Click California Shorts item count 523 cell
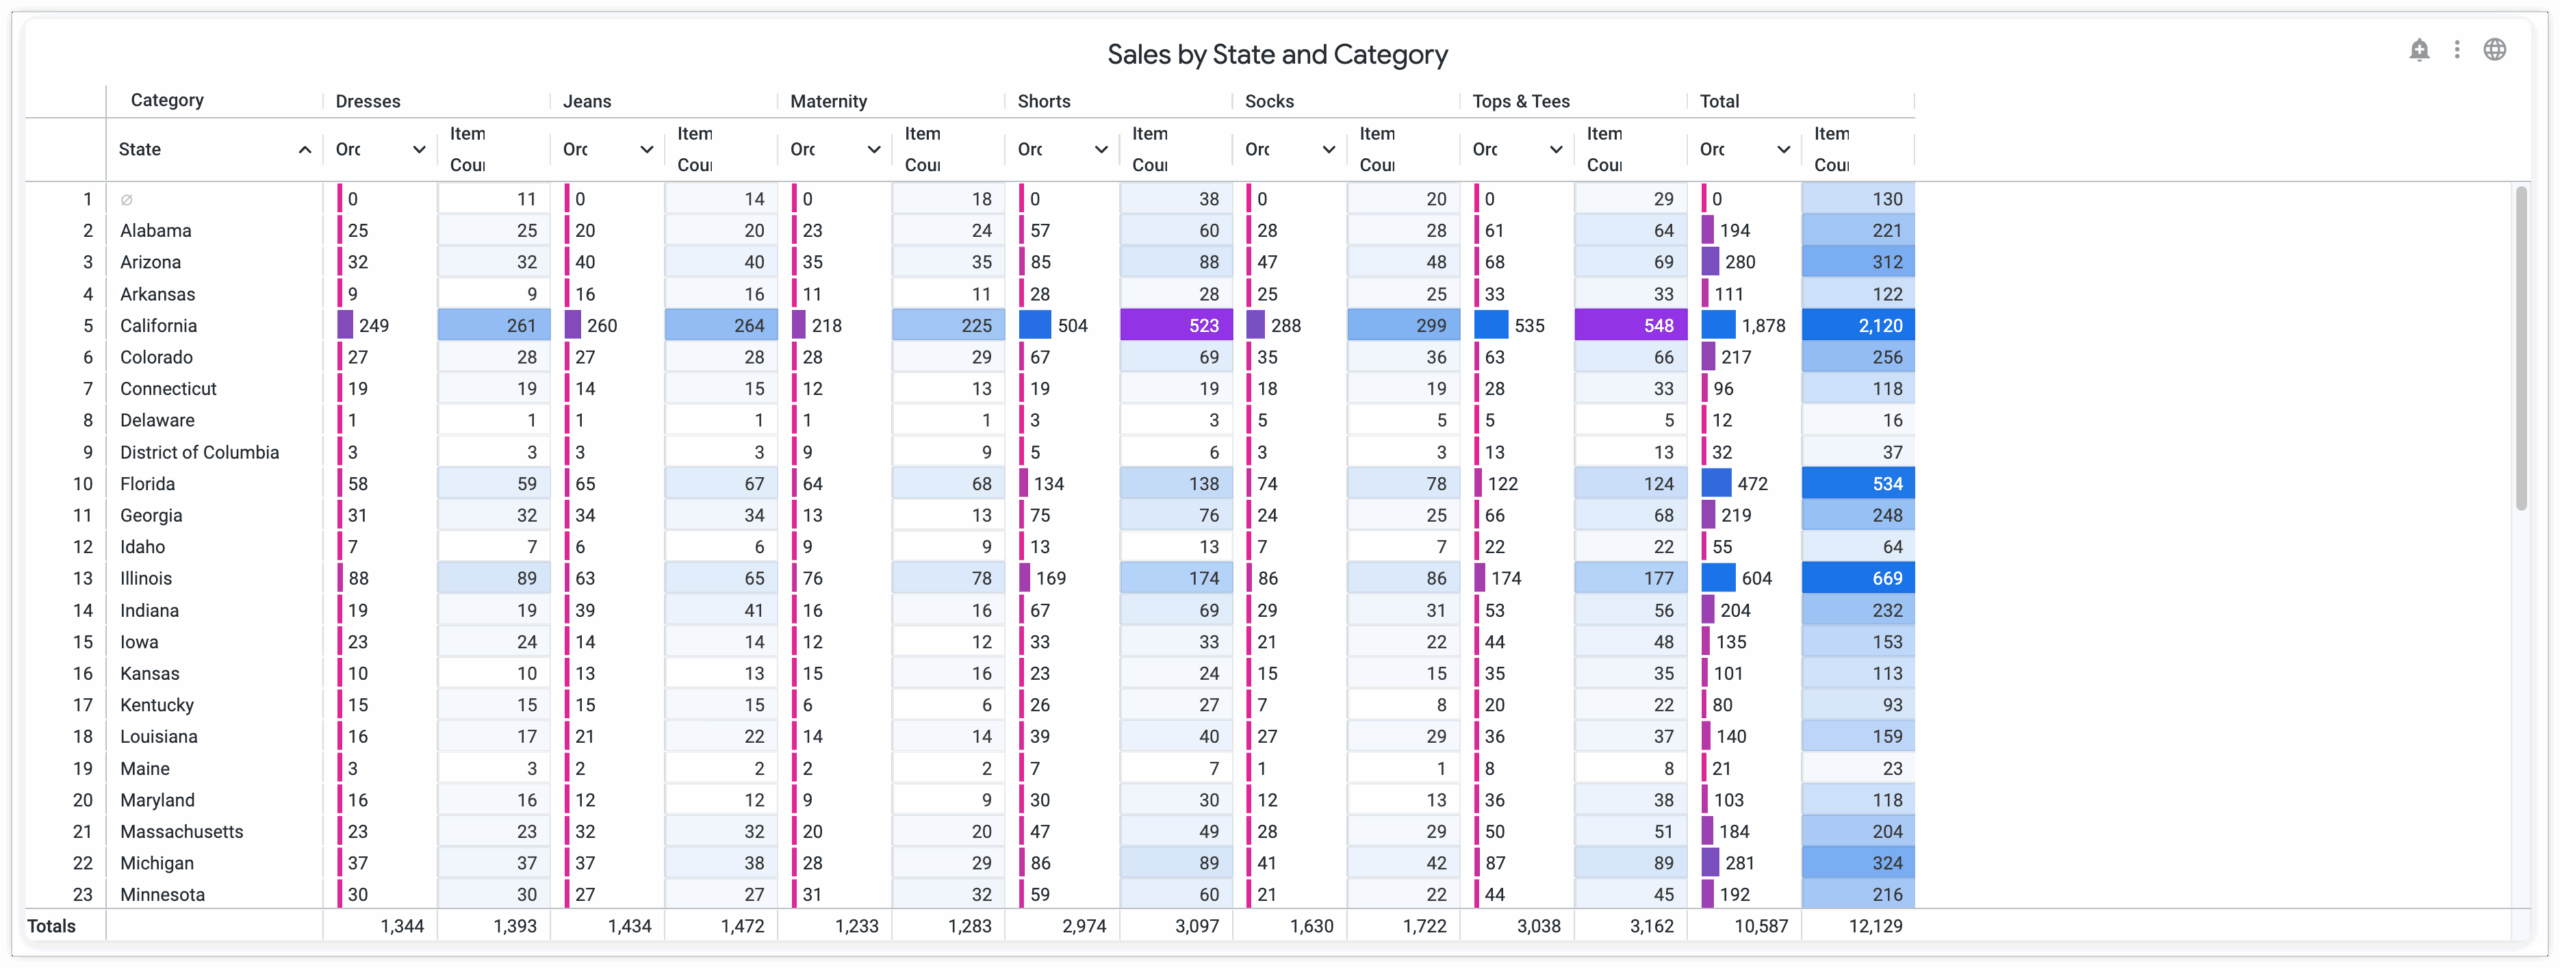This screenshot has height=968, width=2560. point(1176,326)
